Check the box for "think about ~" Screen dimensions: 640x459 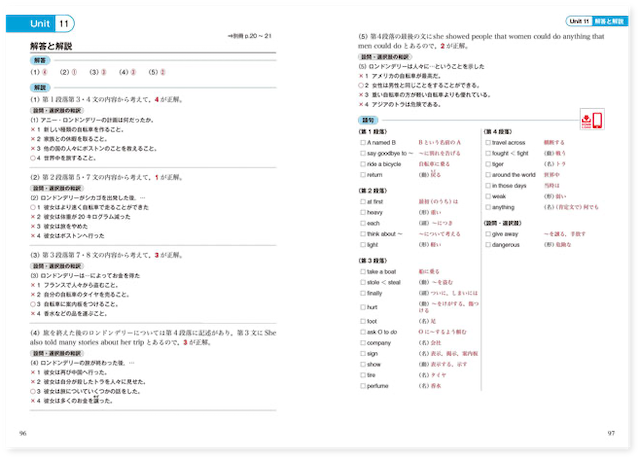coord(362,234)
